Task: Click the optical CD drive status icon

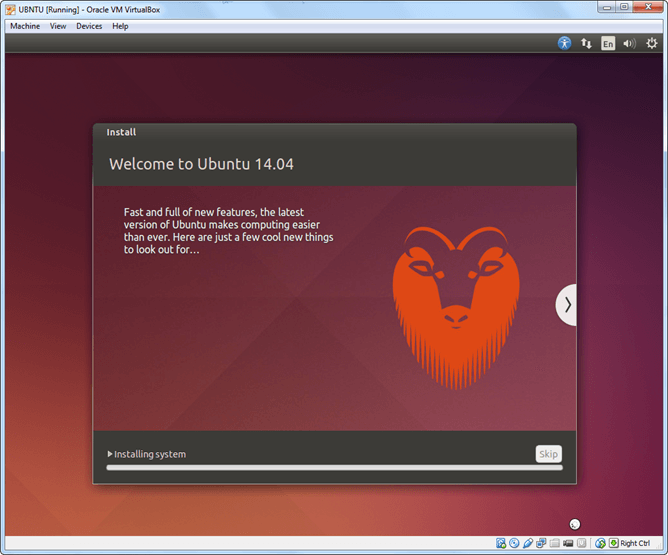Action: 514,543
